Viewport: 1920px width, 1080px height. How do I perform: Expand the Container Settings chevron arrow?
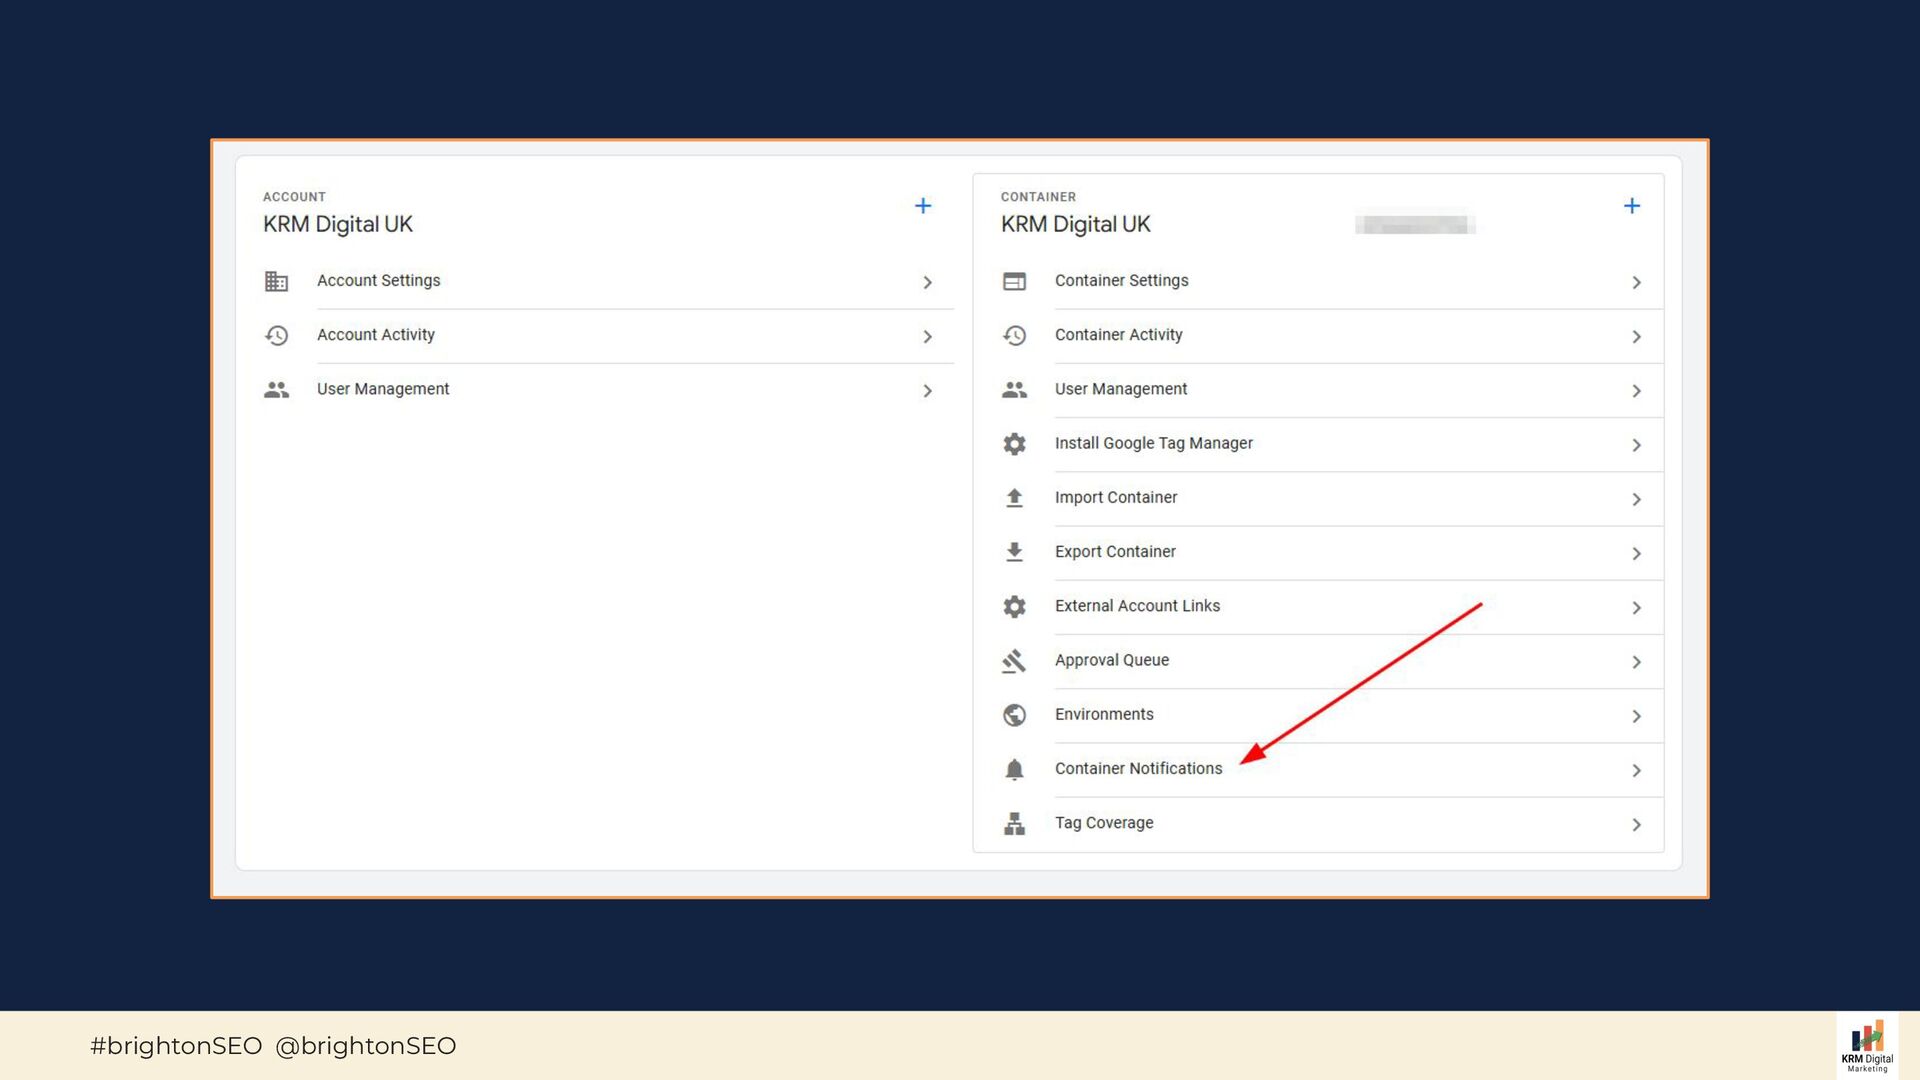pos(1636,283)
